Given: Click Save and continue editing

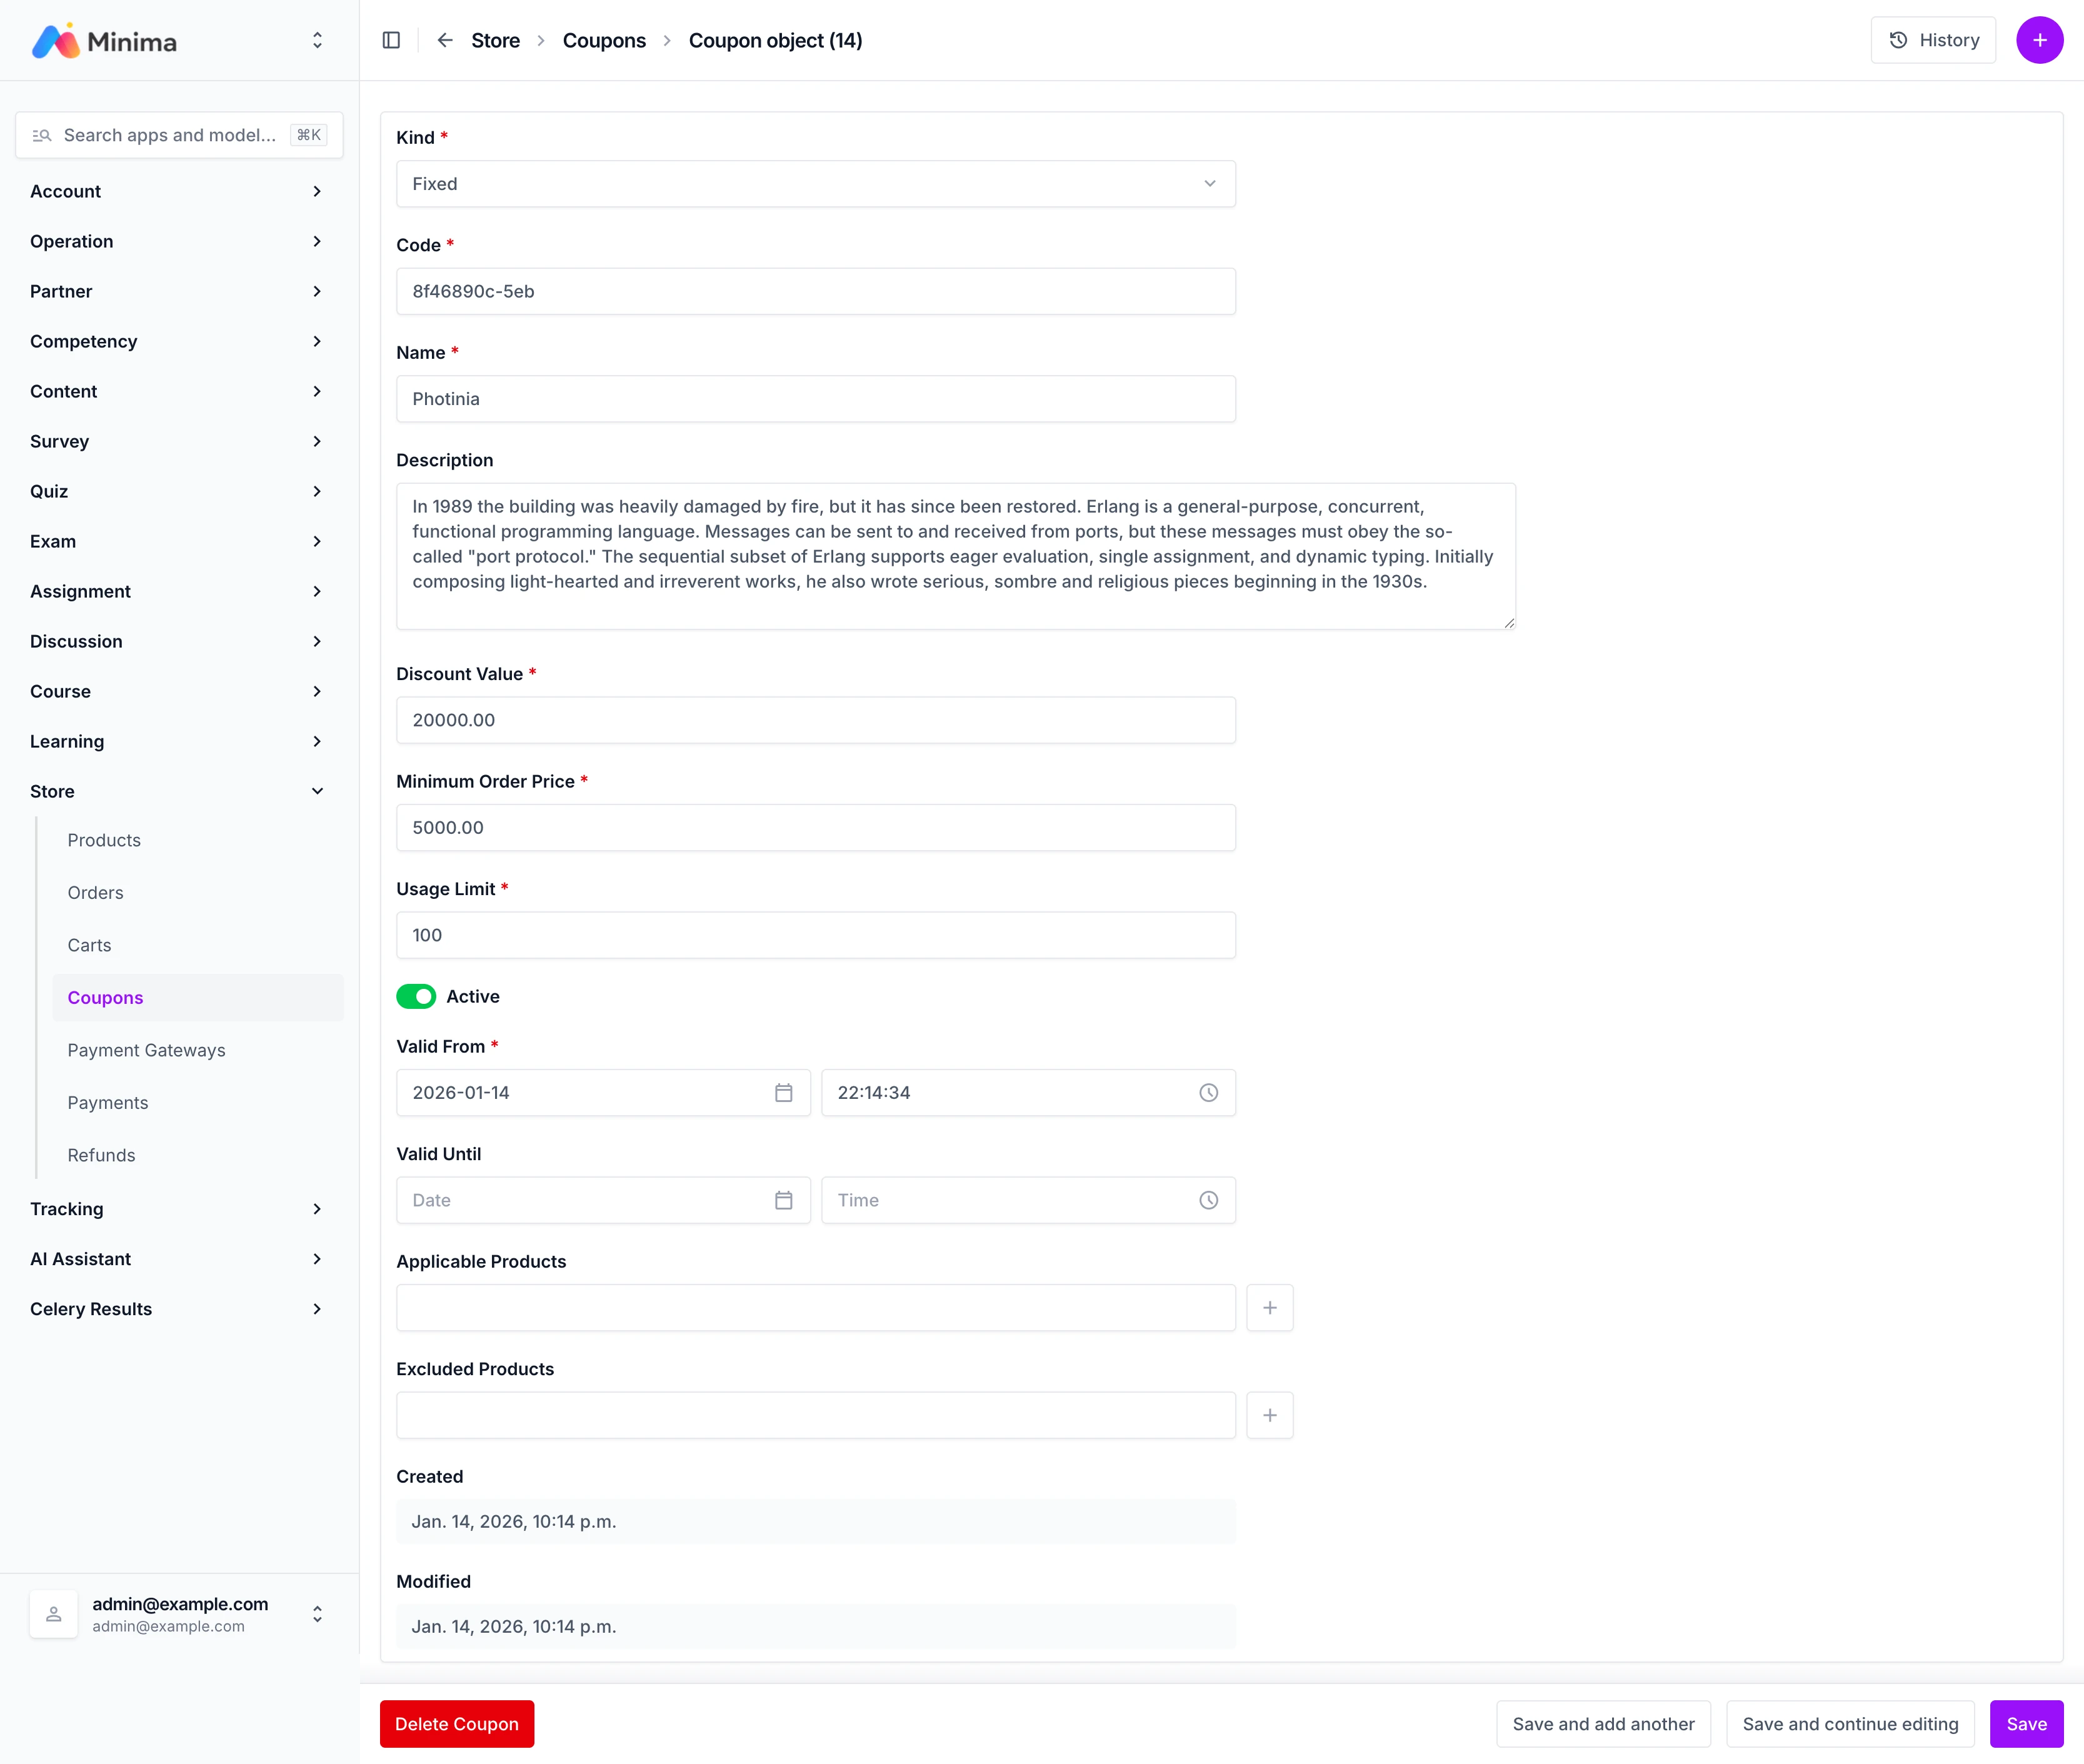Looking at the screenshot, I should click(x=1849, y=1724).
